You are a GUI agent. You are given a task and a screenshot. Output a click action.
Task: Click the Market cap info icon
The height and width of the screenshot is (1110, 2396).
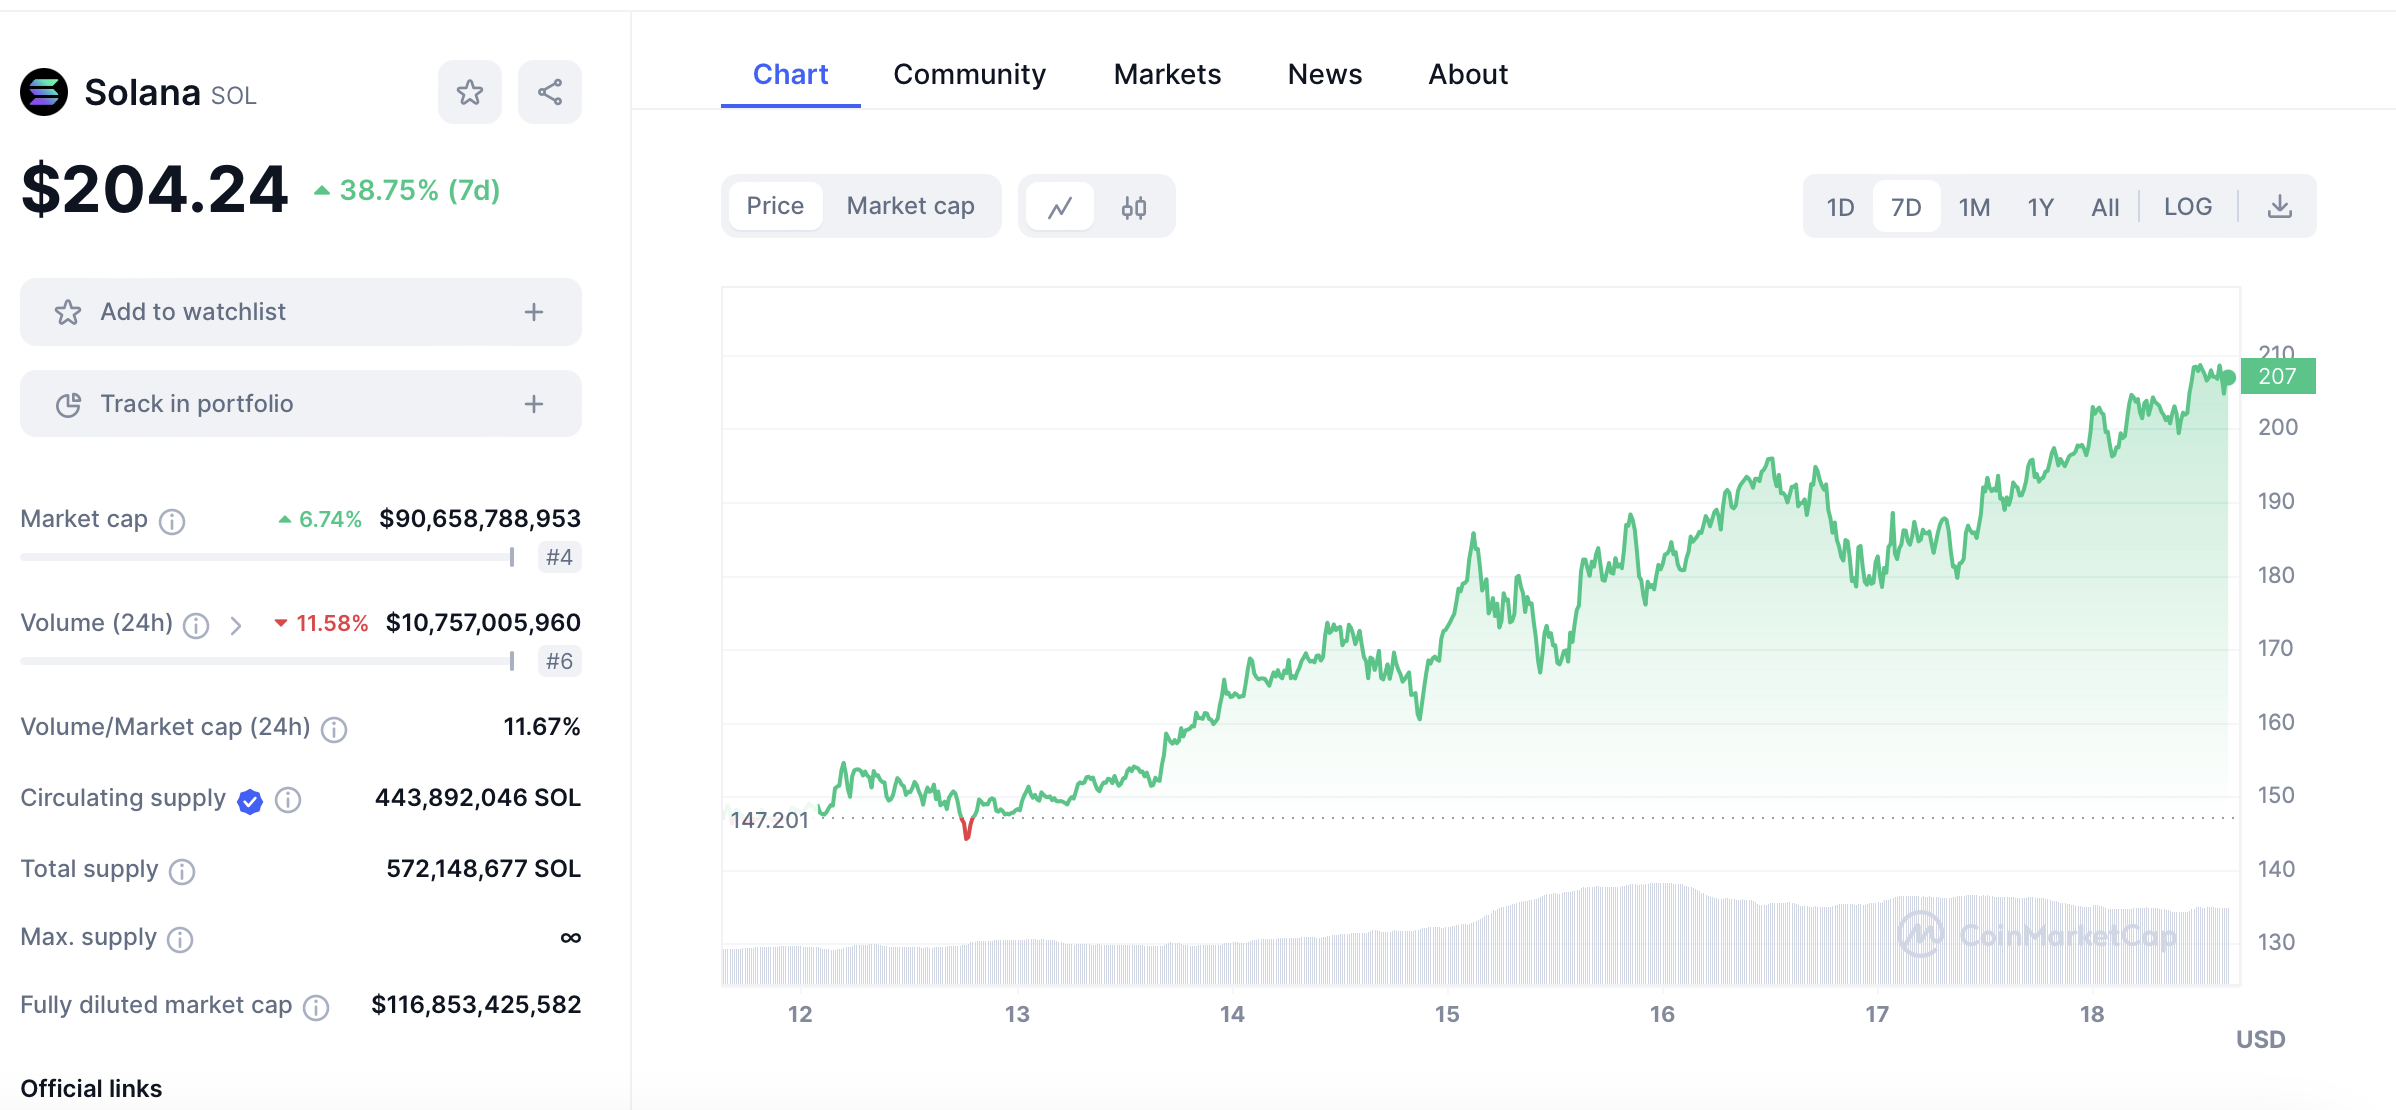[172, 521]
